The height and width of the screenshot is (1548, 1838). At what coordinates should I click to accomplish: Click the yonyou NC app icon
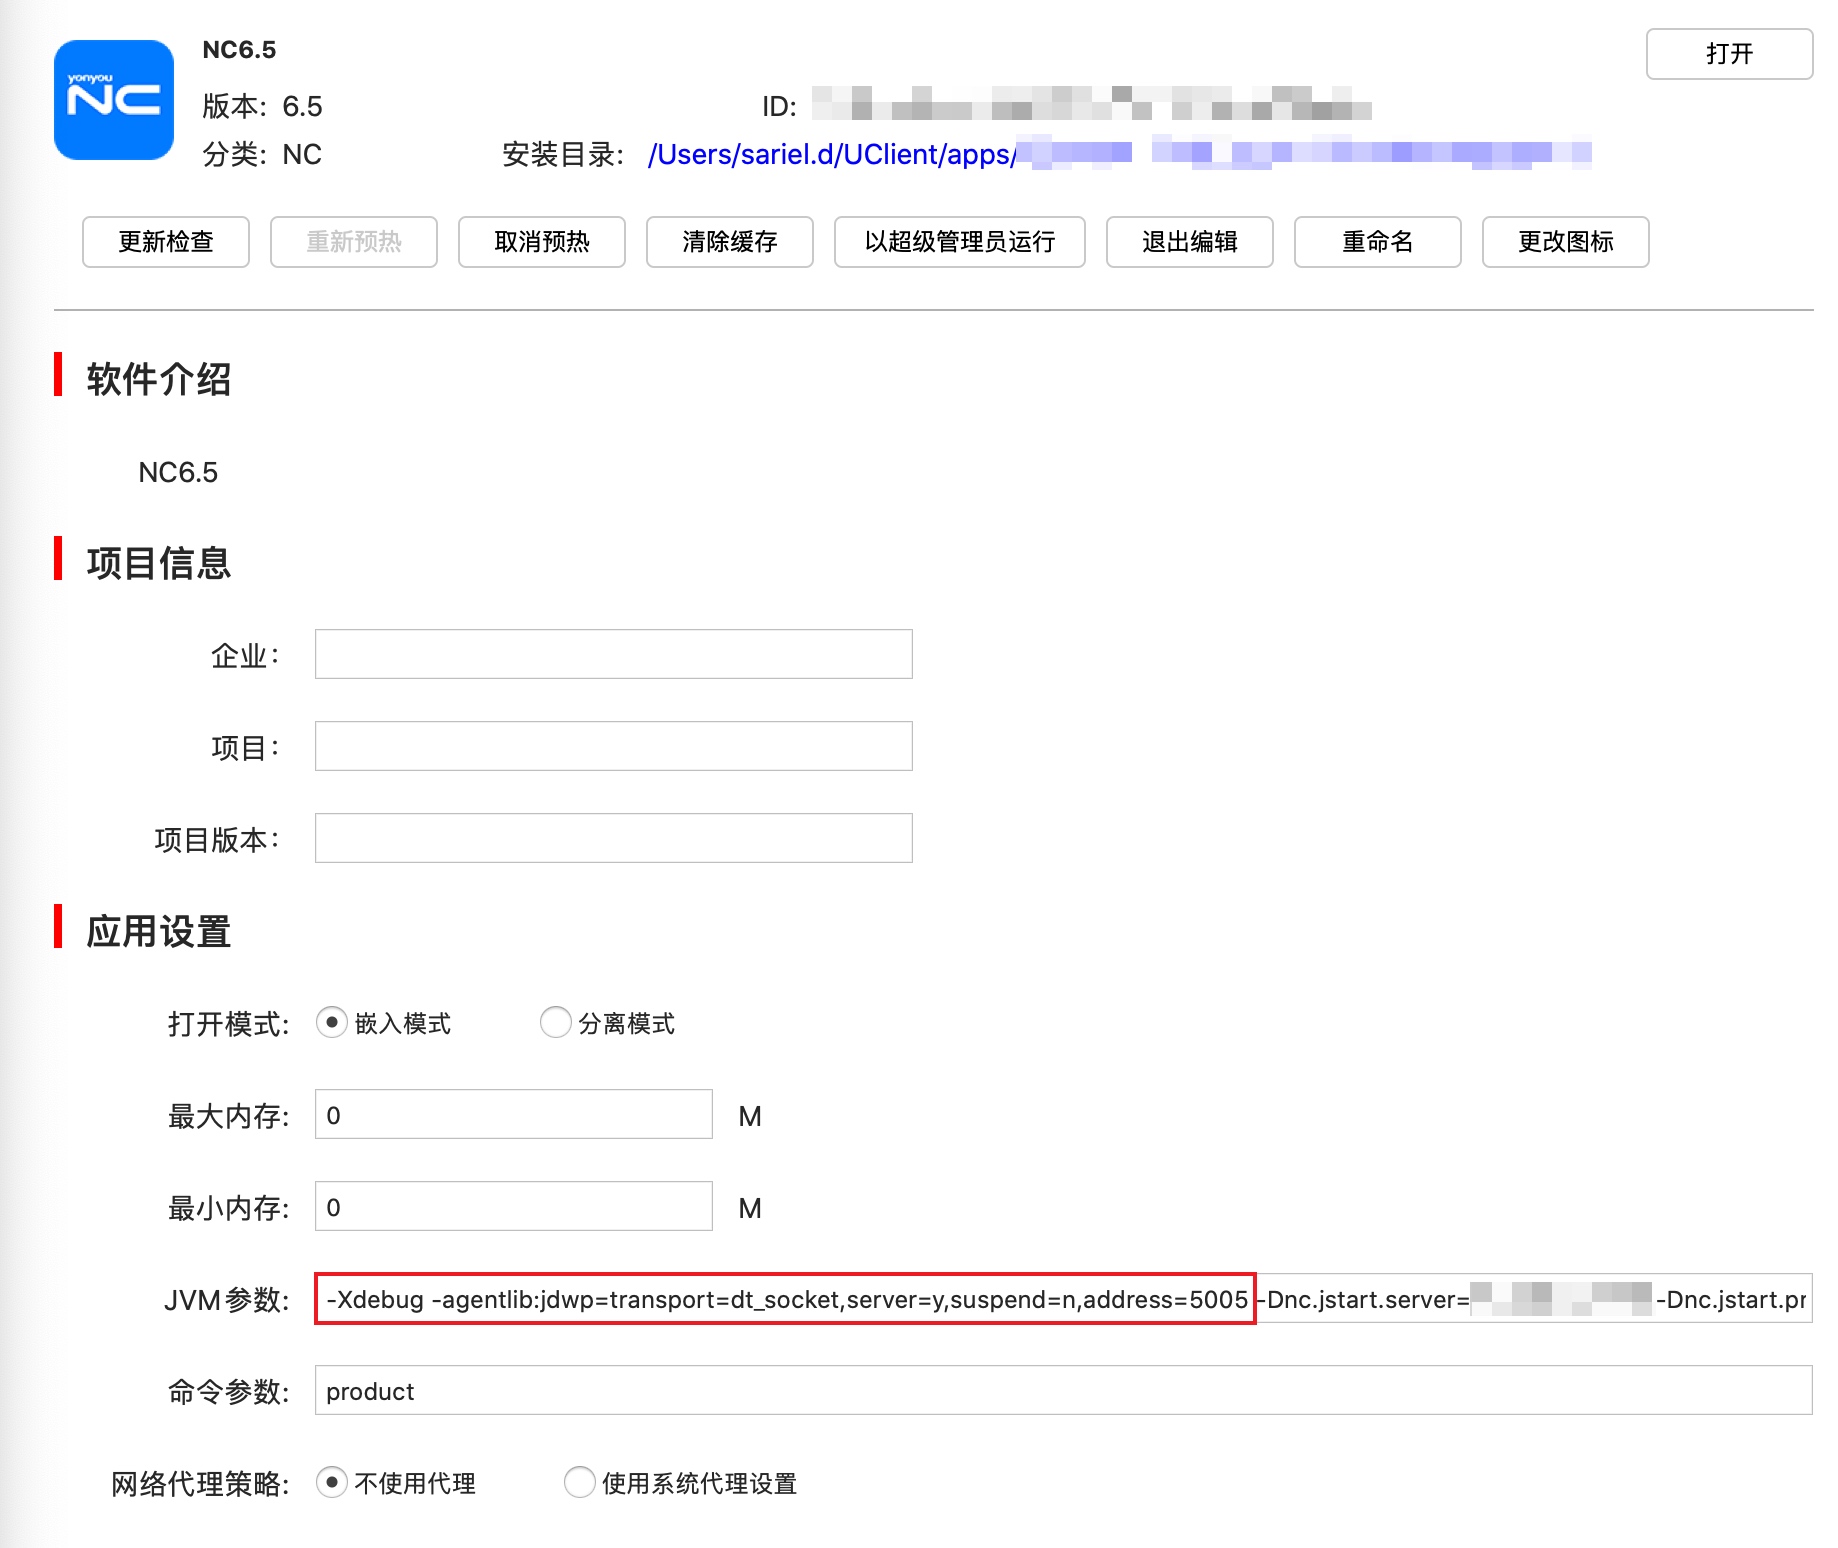point(114,100)
